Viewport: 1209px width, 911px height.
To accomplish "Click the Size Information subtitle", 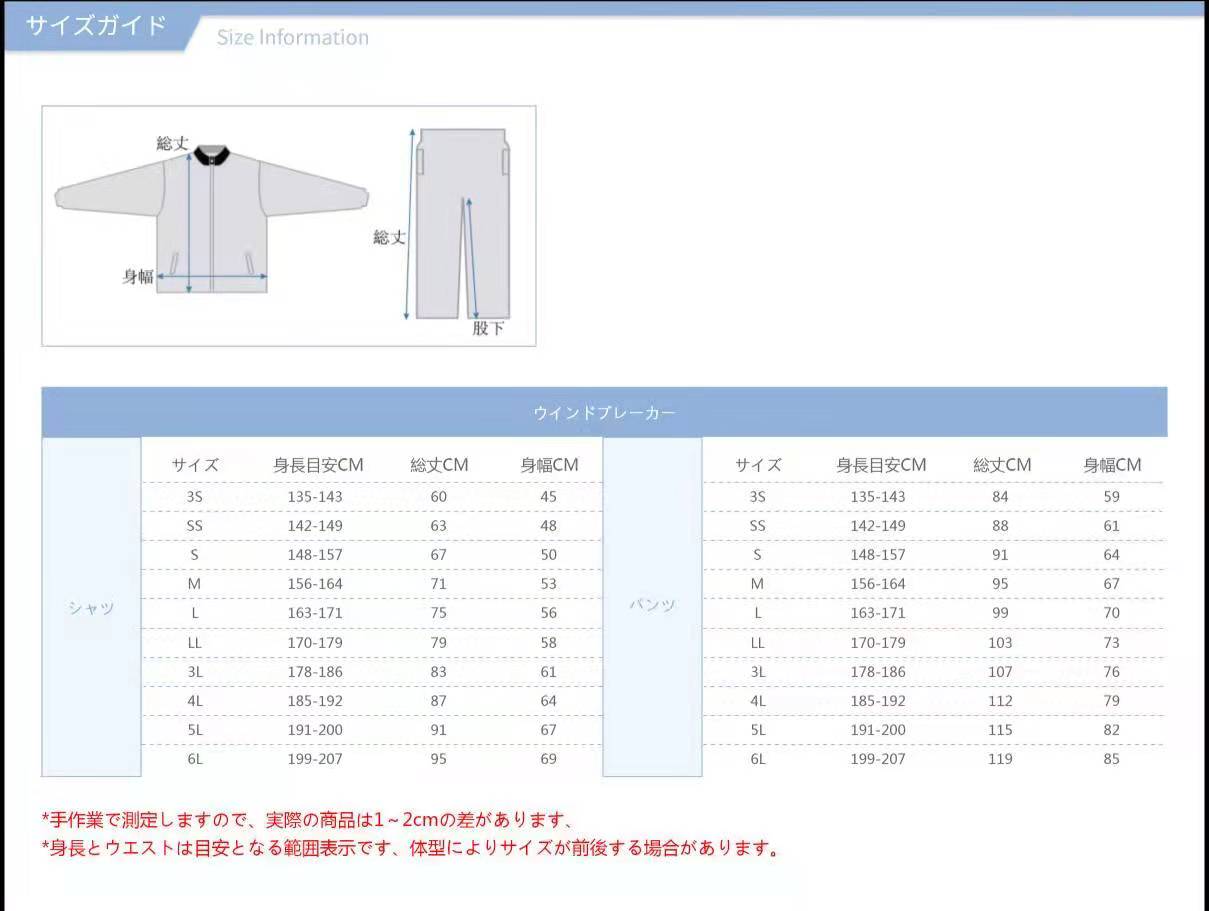I will point(292,37).
